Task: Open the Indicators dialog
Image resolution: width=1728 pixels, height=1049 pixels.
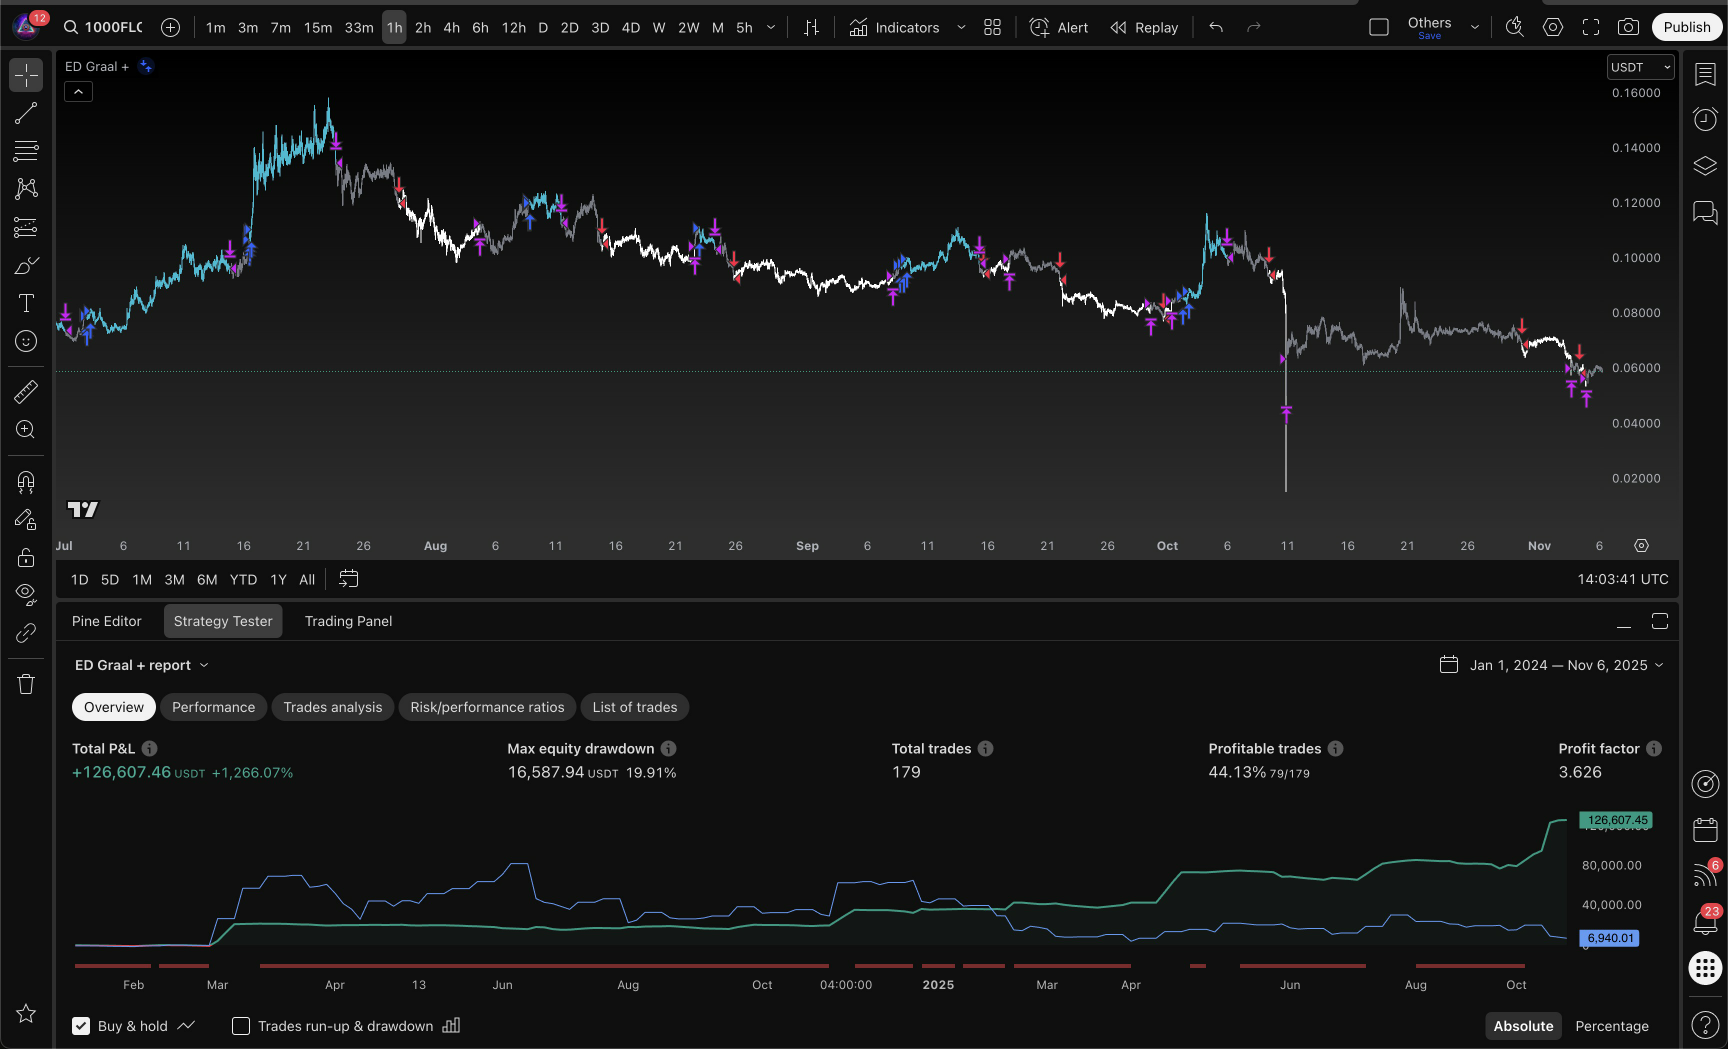Action: [895, 28]
